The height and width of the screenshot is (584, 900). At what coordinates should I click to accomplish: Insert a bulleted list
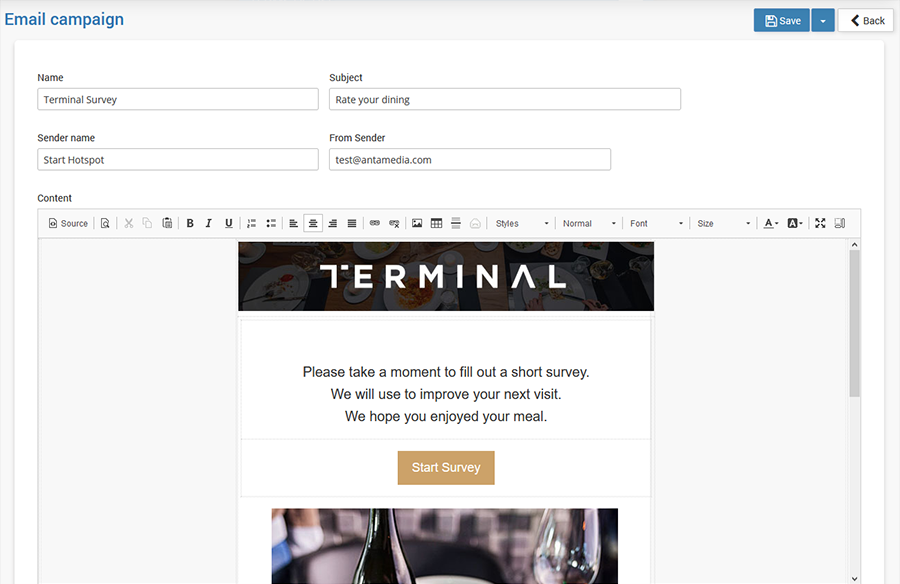click(271, 223)
